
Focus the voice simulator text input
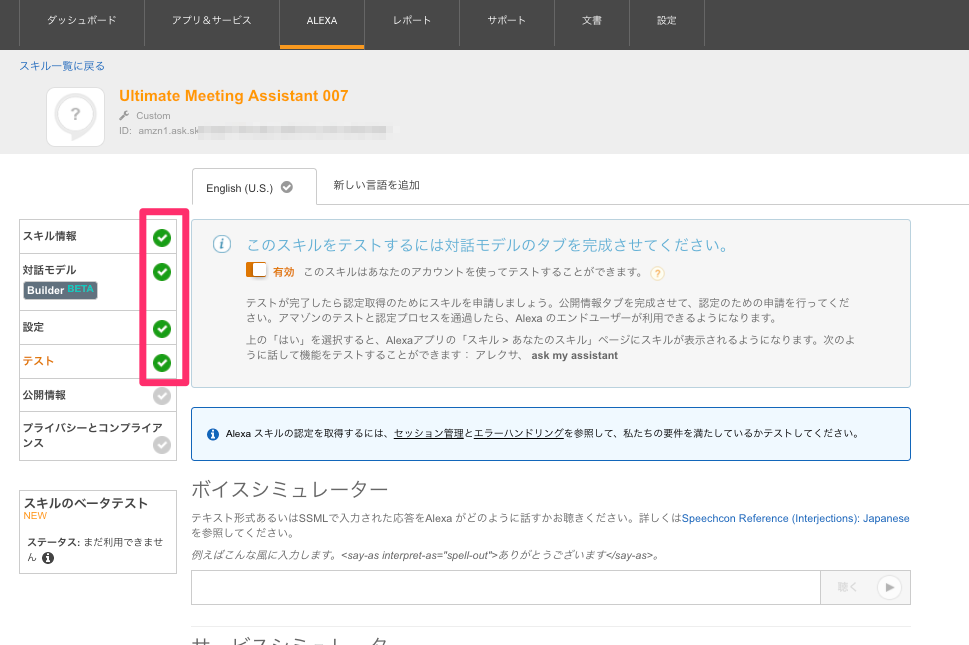[506, 588]
